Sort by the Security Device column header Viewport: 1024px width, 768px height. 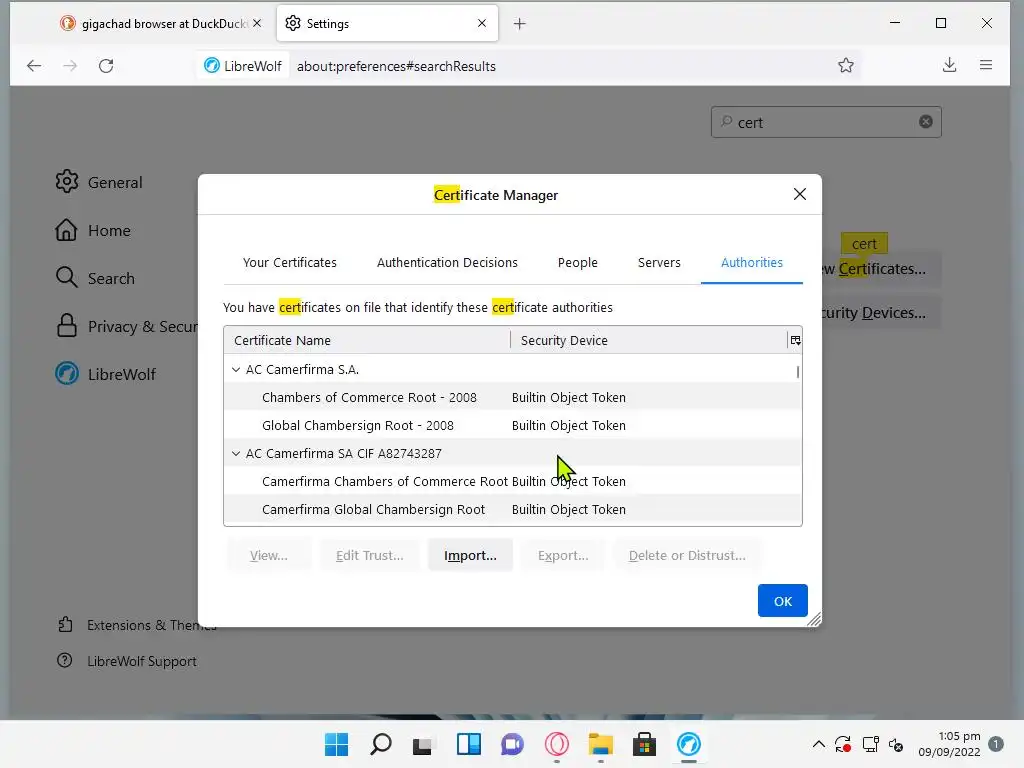648,340
